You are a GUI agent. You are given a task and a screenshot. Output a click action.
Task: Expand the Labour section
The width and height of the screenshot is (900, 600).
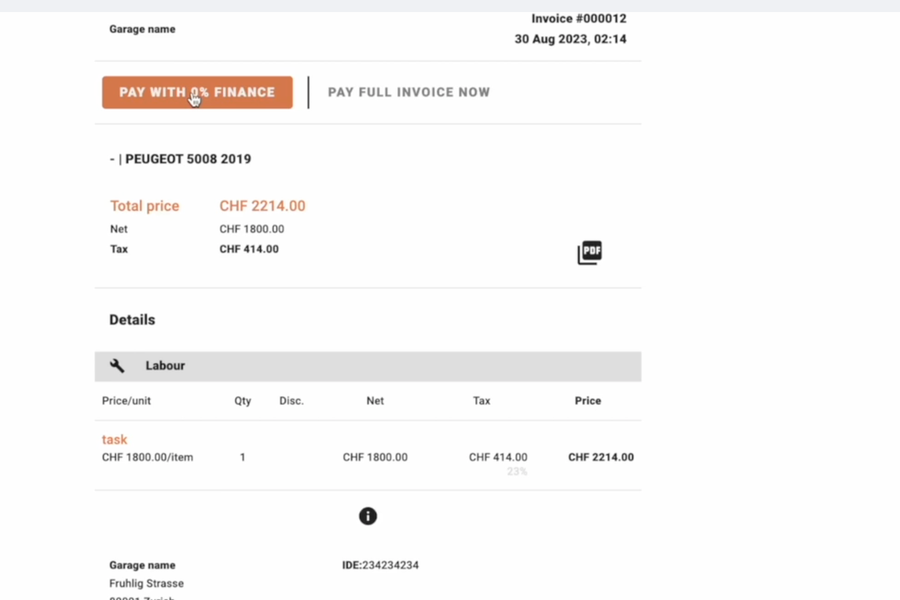point(165,365)
